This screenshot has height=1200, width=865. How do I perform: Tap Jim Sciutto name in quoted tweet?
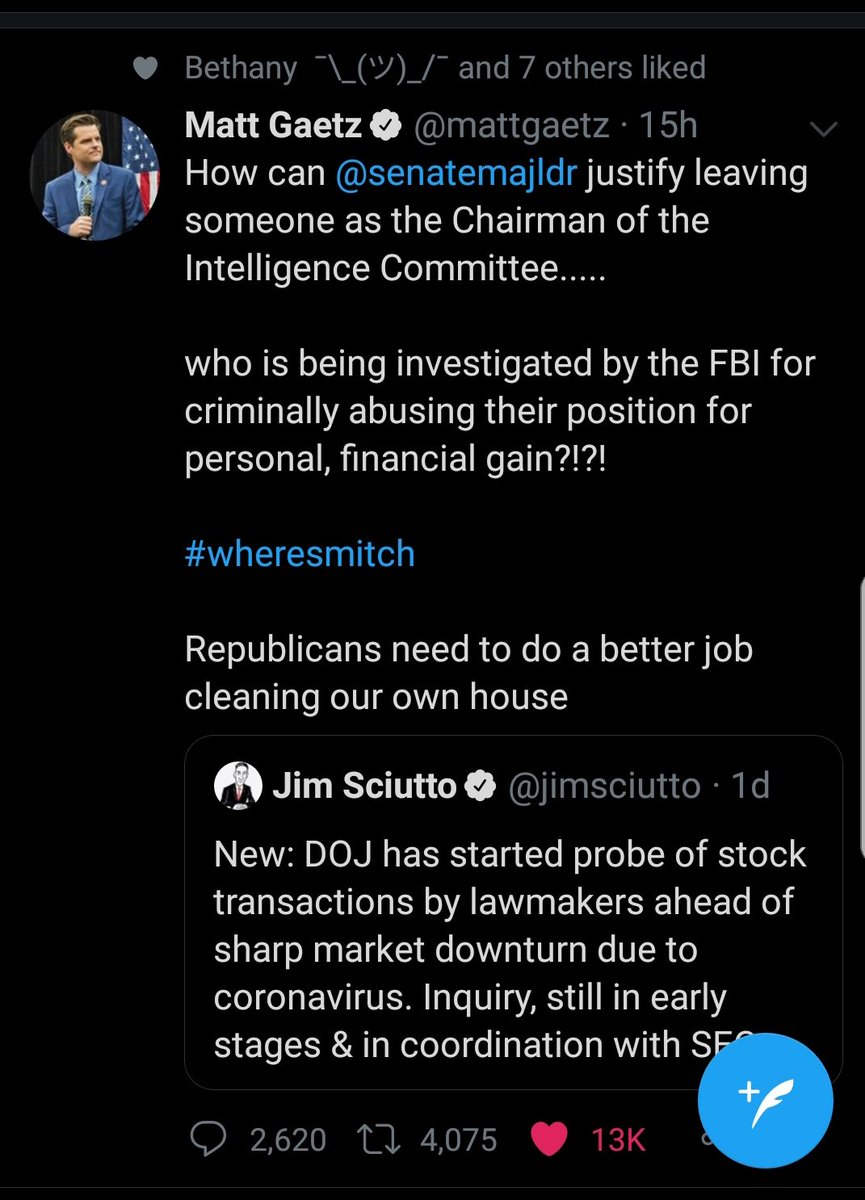tap(363, 786)
